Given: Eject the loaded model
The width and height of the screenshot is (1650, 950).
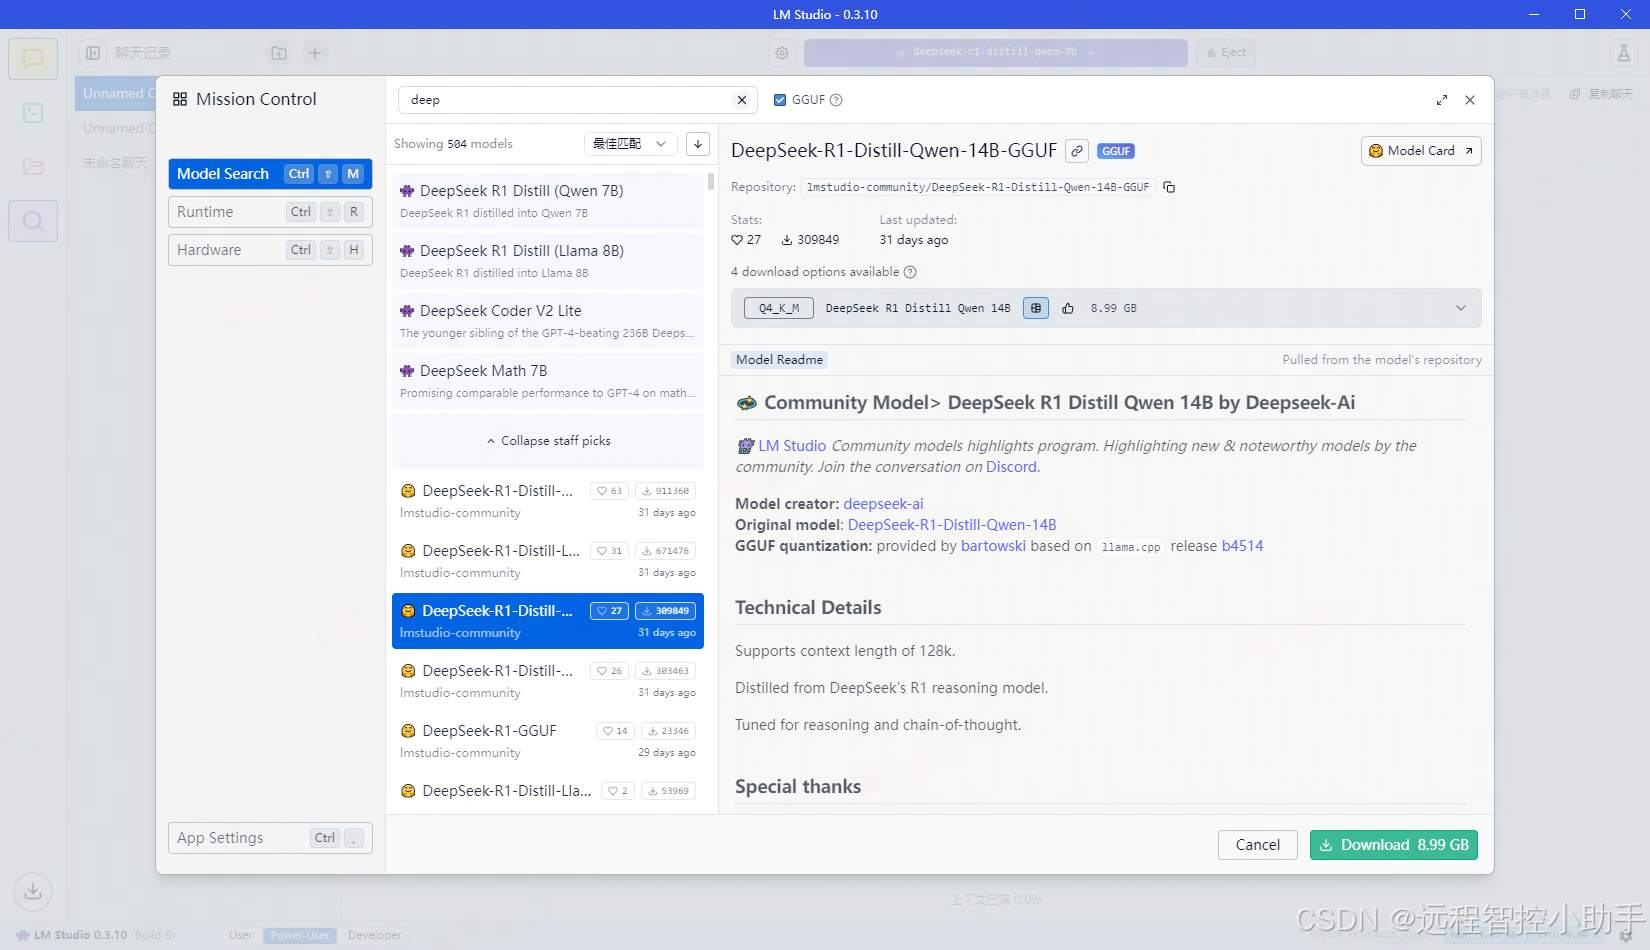Looking at the screenshot, I should tap(1226, 53).
